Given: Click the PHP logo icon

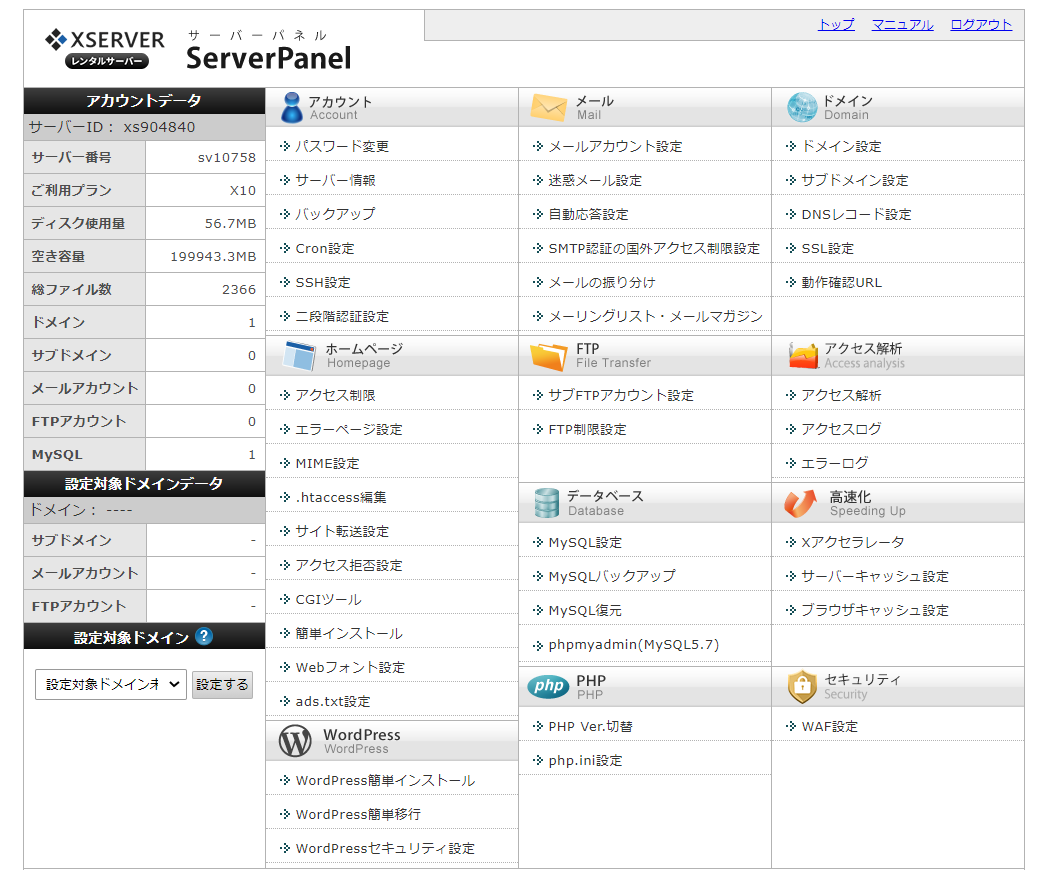Looking at the screenshot, I should (x=549, y=686).
